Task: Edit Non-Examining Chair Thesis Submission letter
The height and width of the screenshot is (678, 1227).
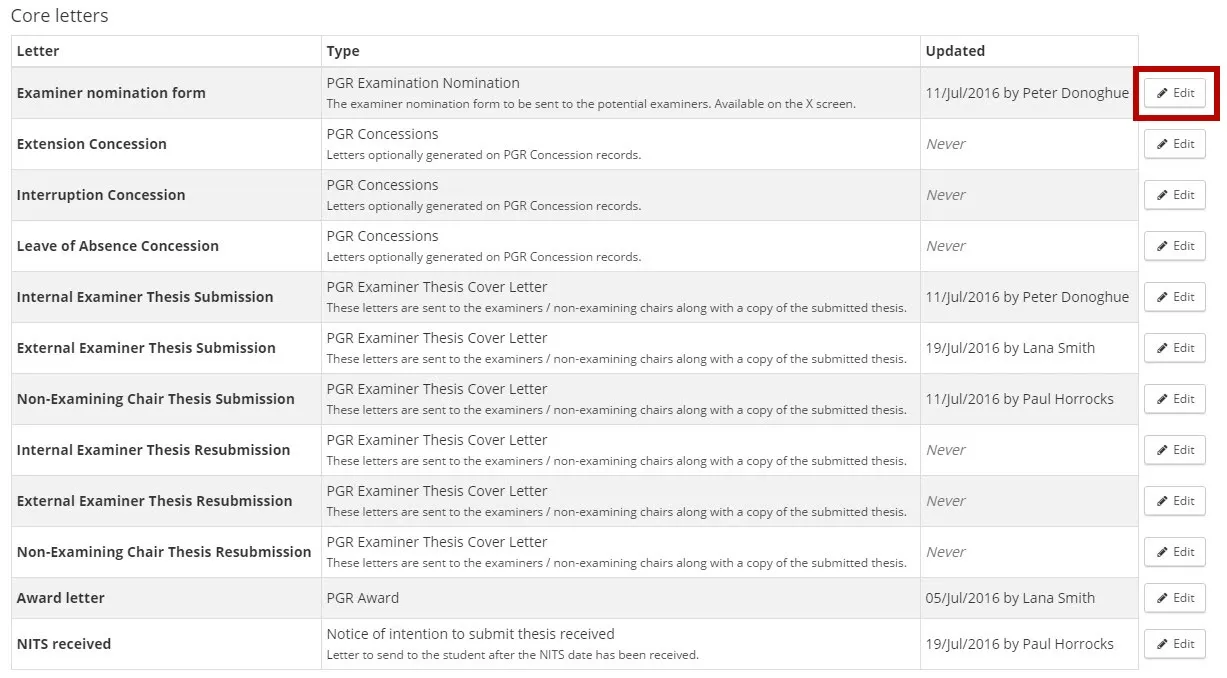Action: click(x=1174, y=399)
